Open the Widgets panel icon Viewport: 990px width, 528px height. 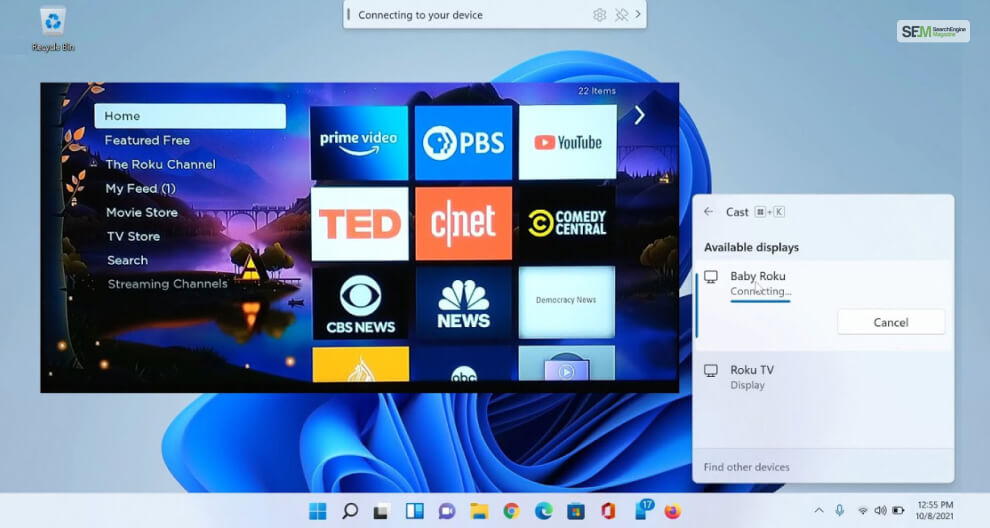pos(414,511)
